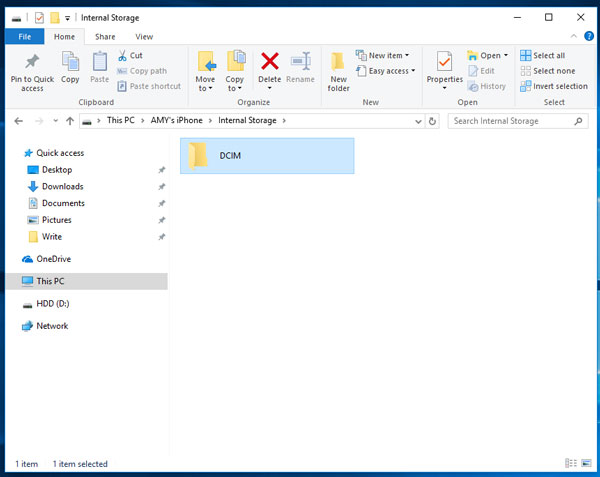Open the New item dropdown
The image size is (600, 477).
click(x=382, y=55)
